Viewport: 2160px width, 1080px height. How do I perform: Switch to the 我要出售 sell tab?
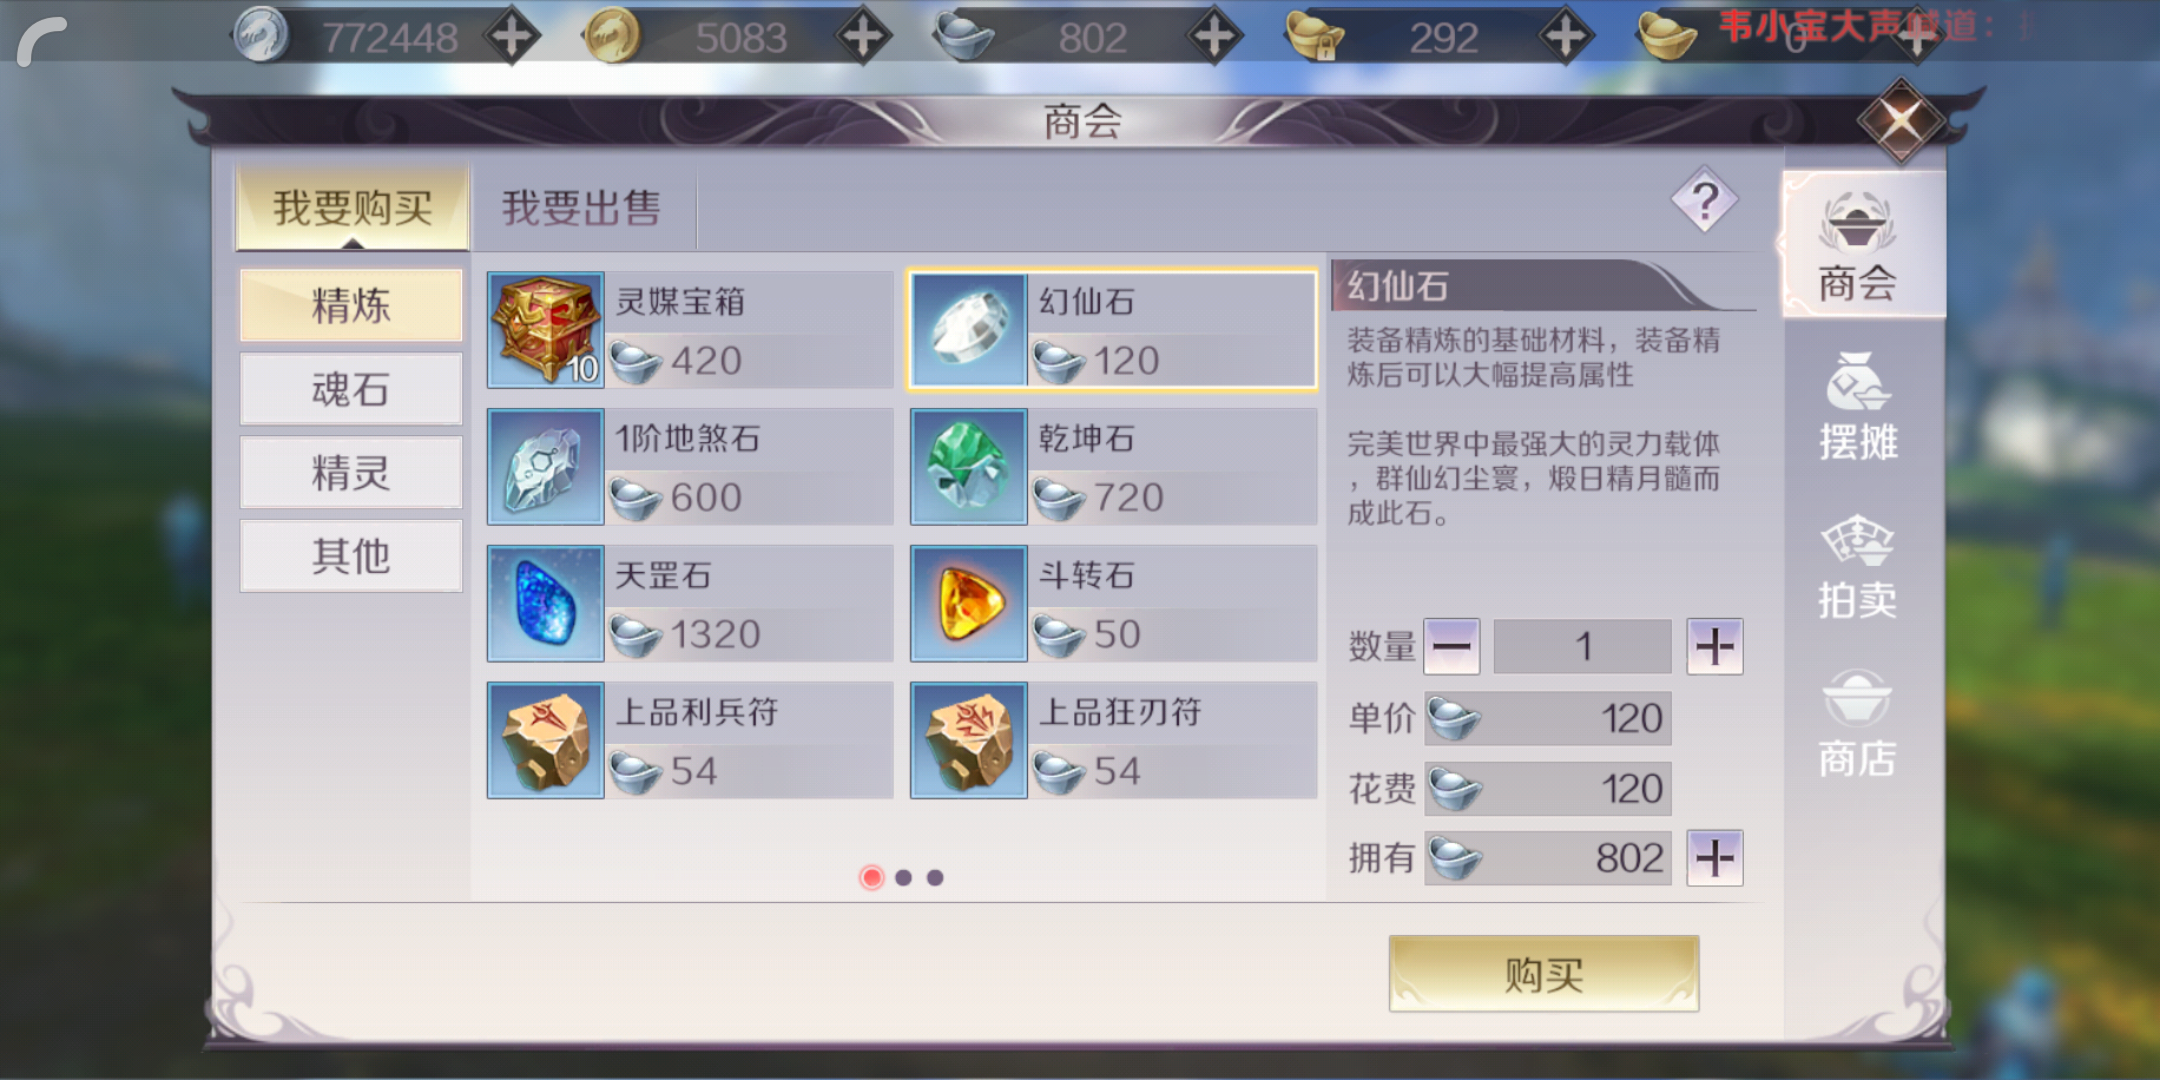click(x=582, y=208)
